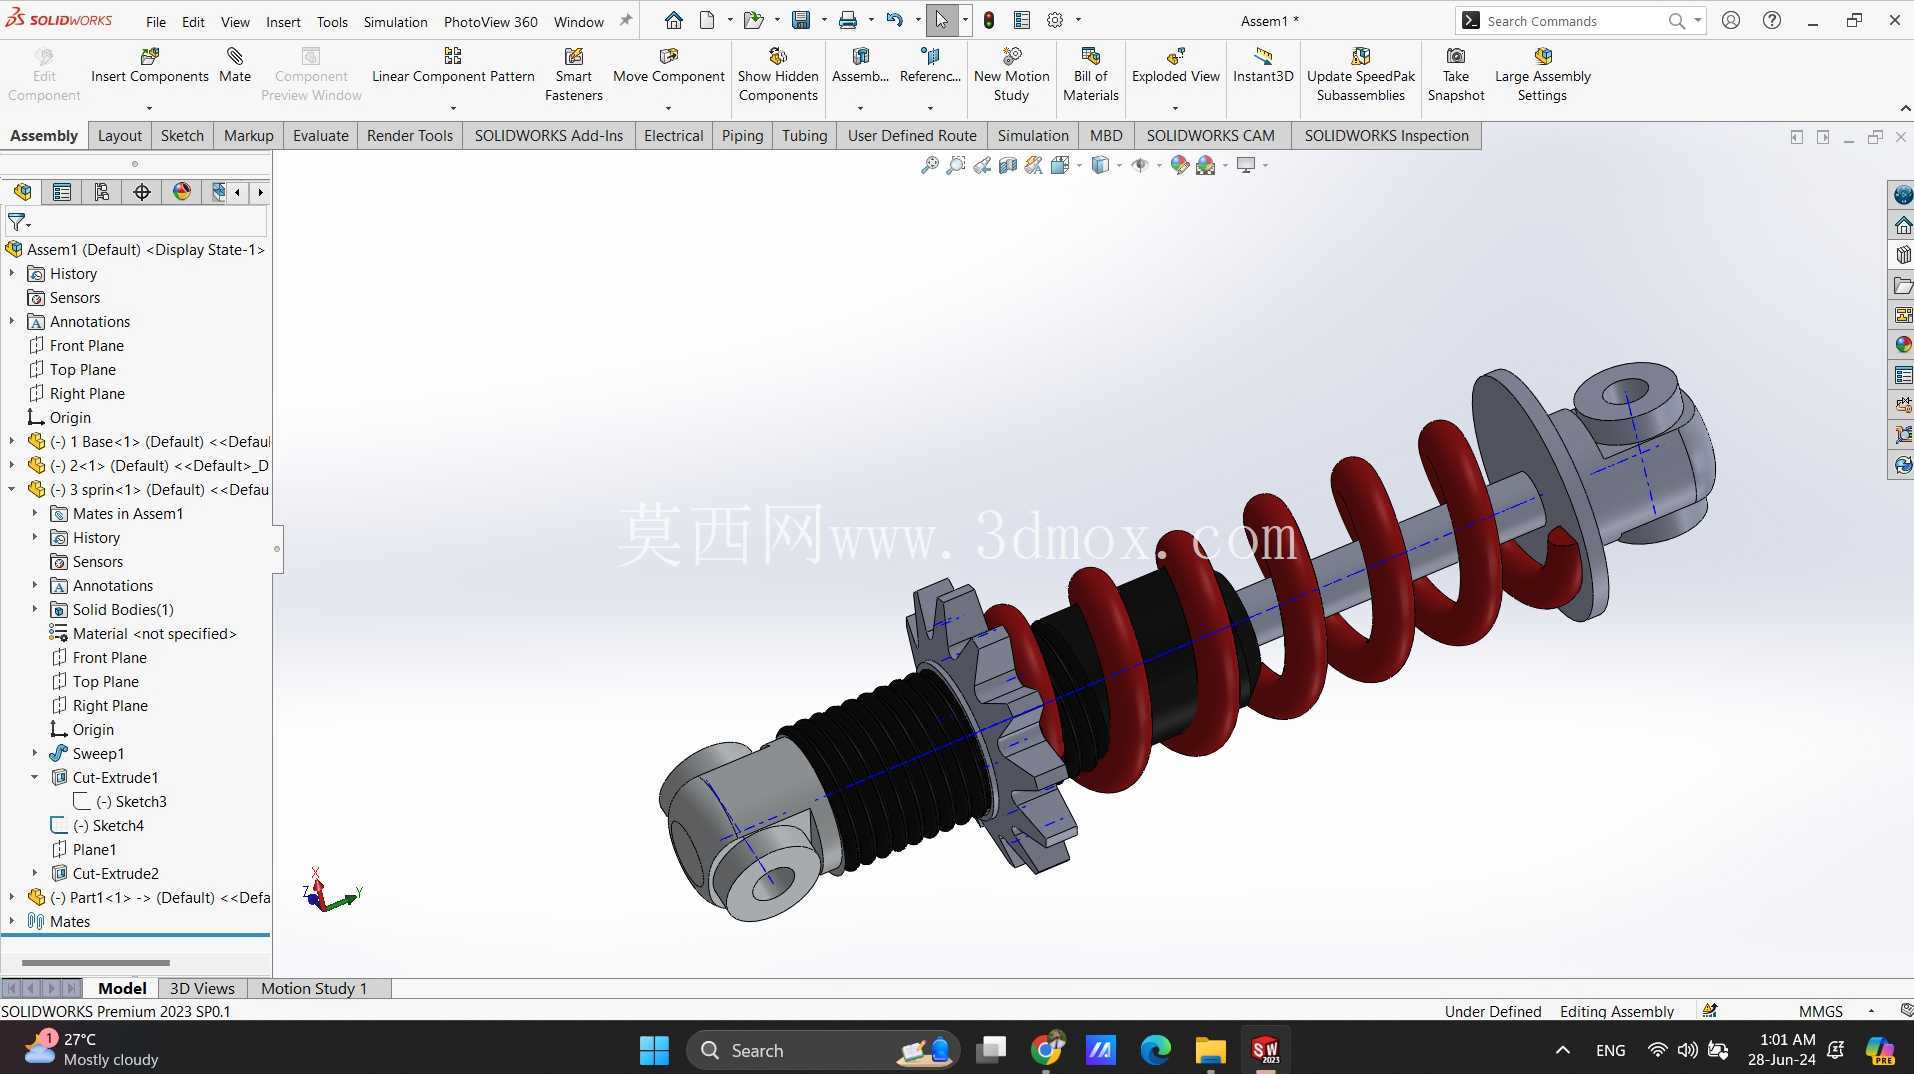1914x1074 pixels.
Task: Create an Exploded View
Action: (x=1176, y=65)
